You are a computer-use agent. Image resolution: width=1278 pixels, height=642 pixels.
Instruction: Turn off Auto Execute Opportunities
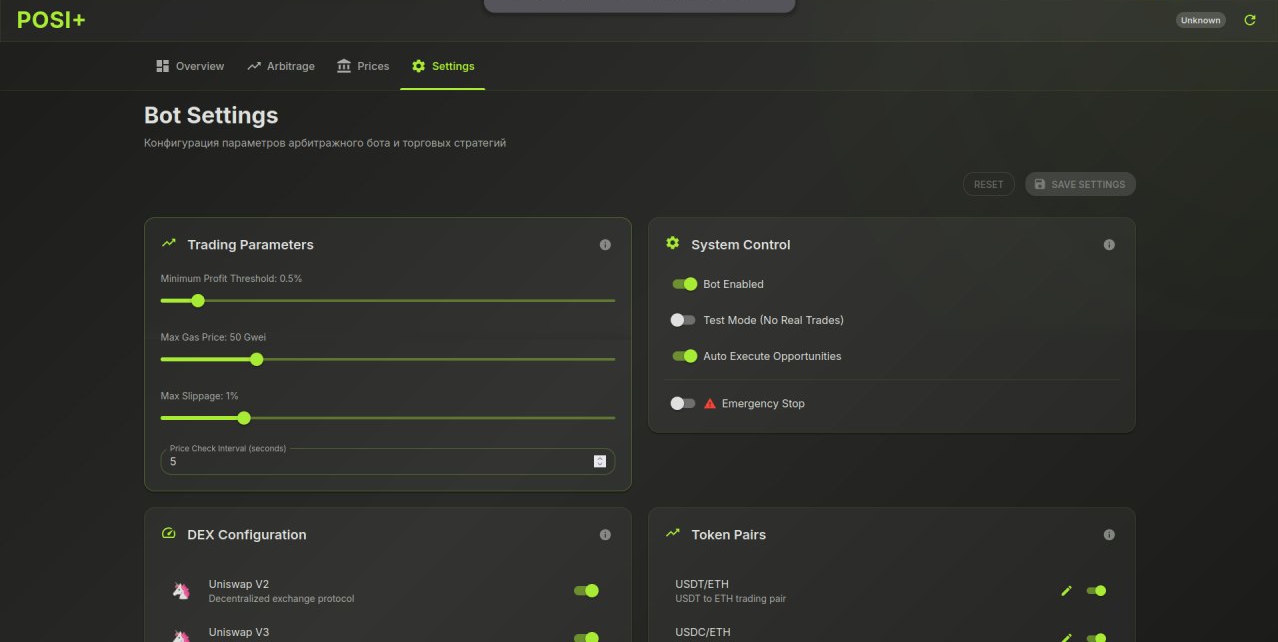(x=684, y=356)
